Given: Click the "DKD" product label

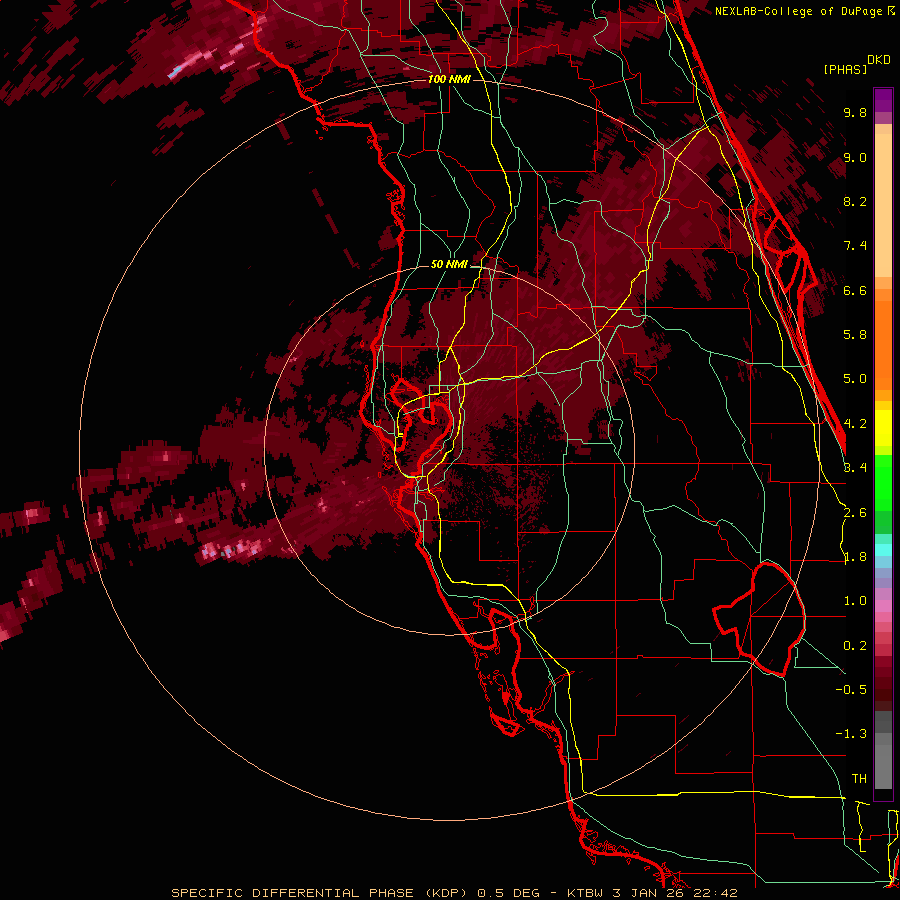Looking at the screenshot, I should tap(879, 60).
